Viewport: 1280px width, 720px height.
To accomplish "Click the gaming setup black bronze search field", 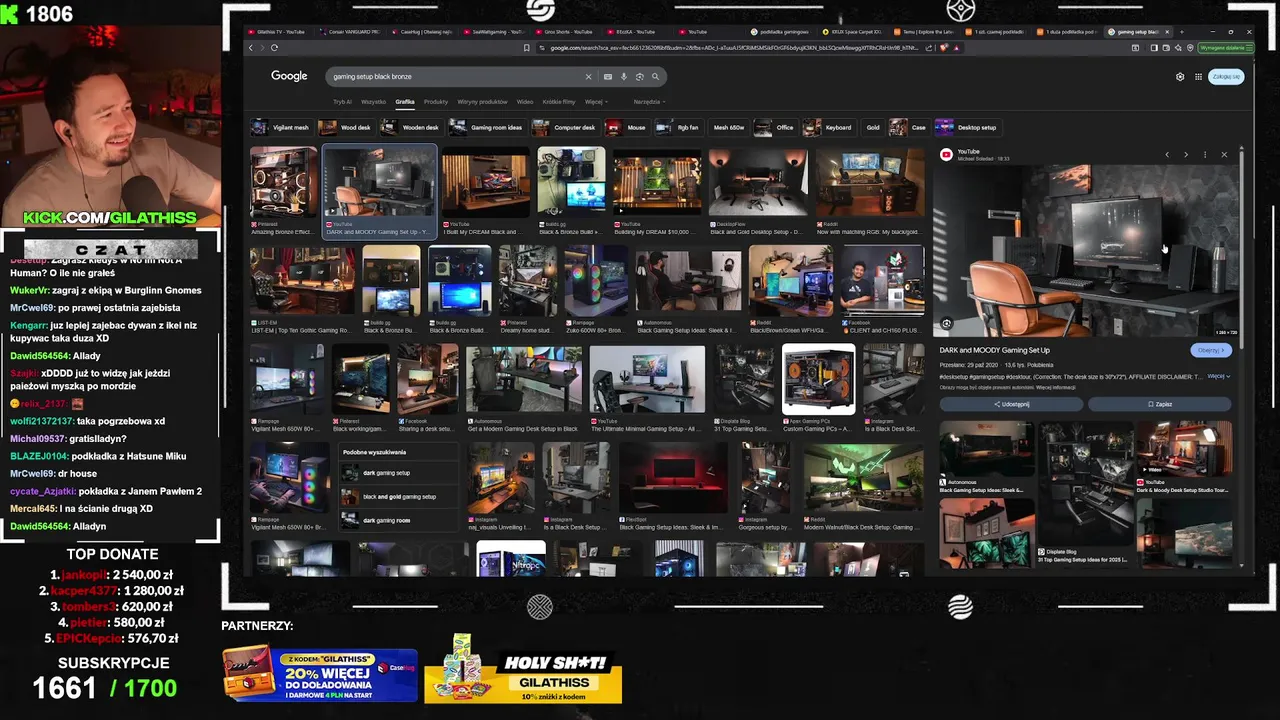I will [455, 76].
